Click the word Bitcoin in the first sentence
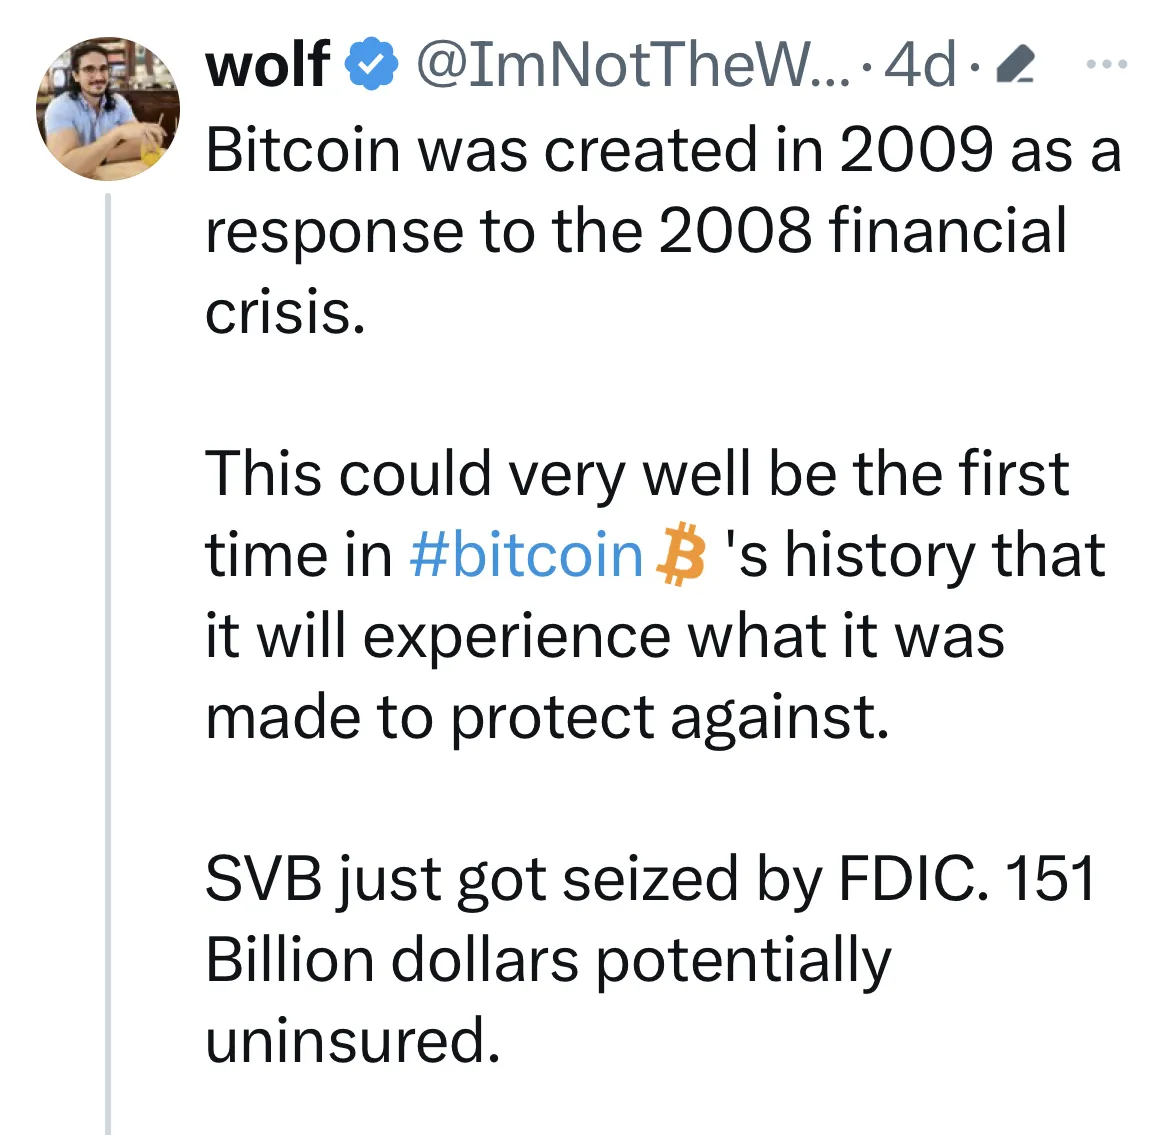Viewport: 1170px width, 1135px height. 305,150
